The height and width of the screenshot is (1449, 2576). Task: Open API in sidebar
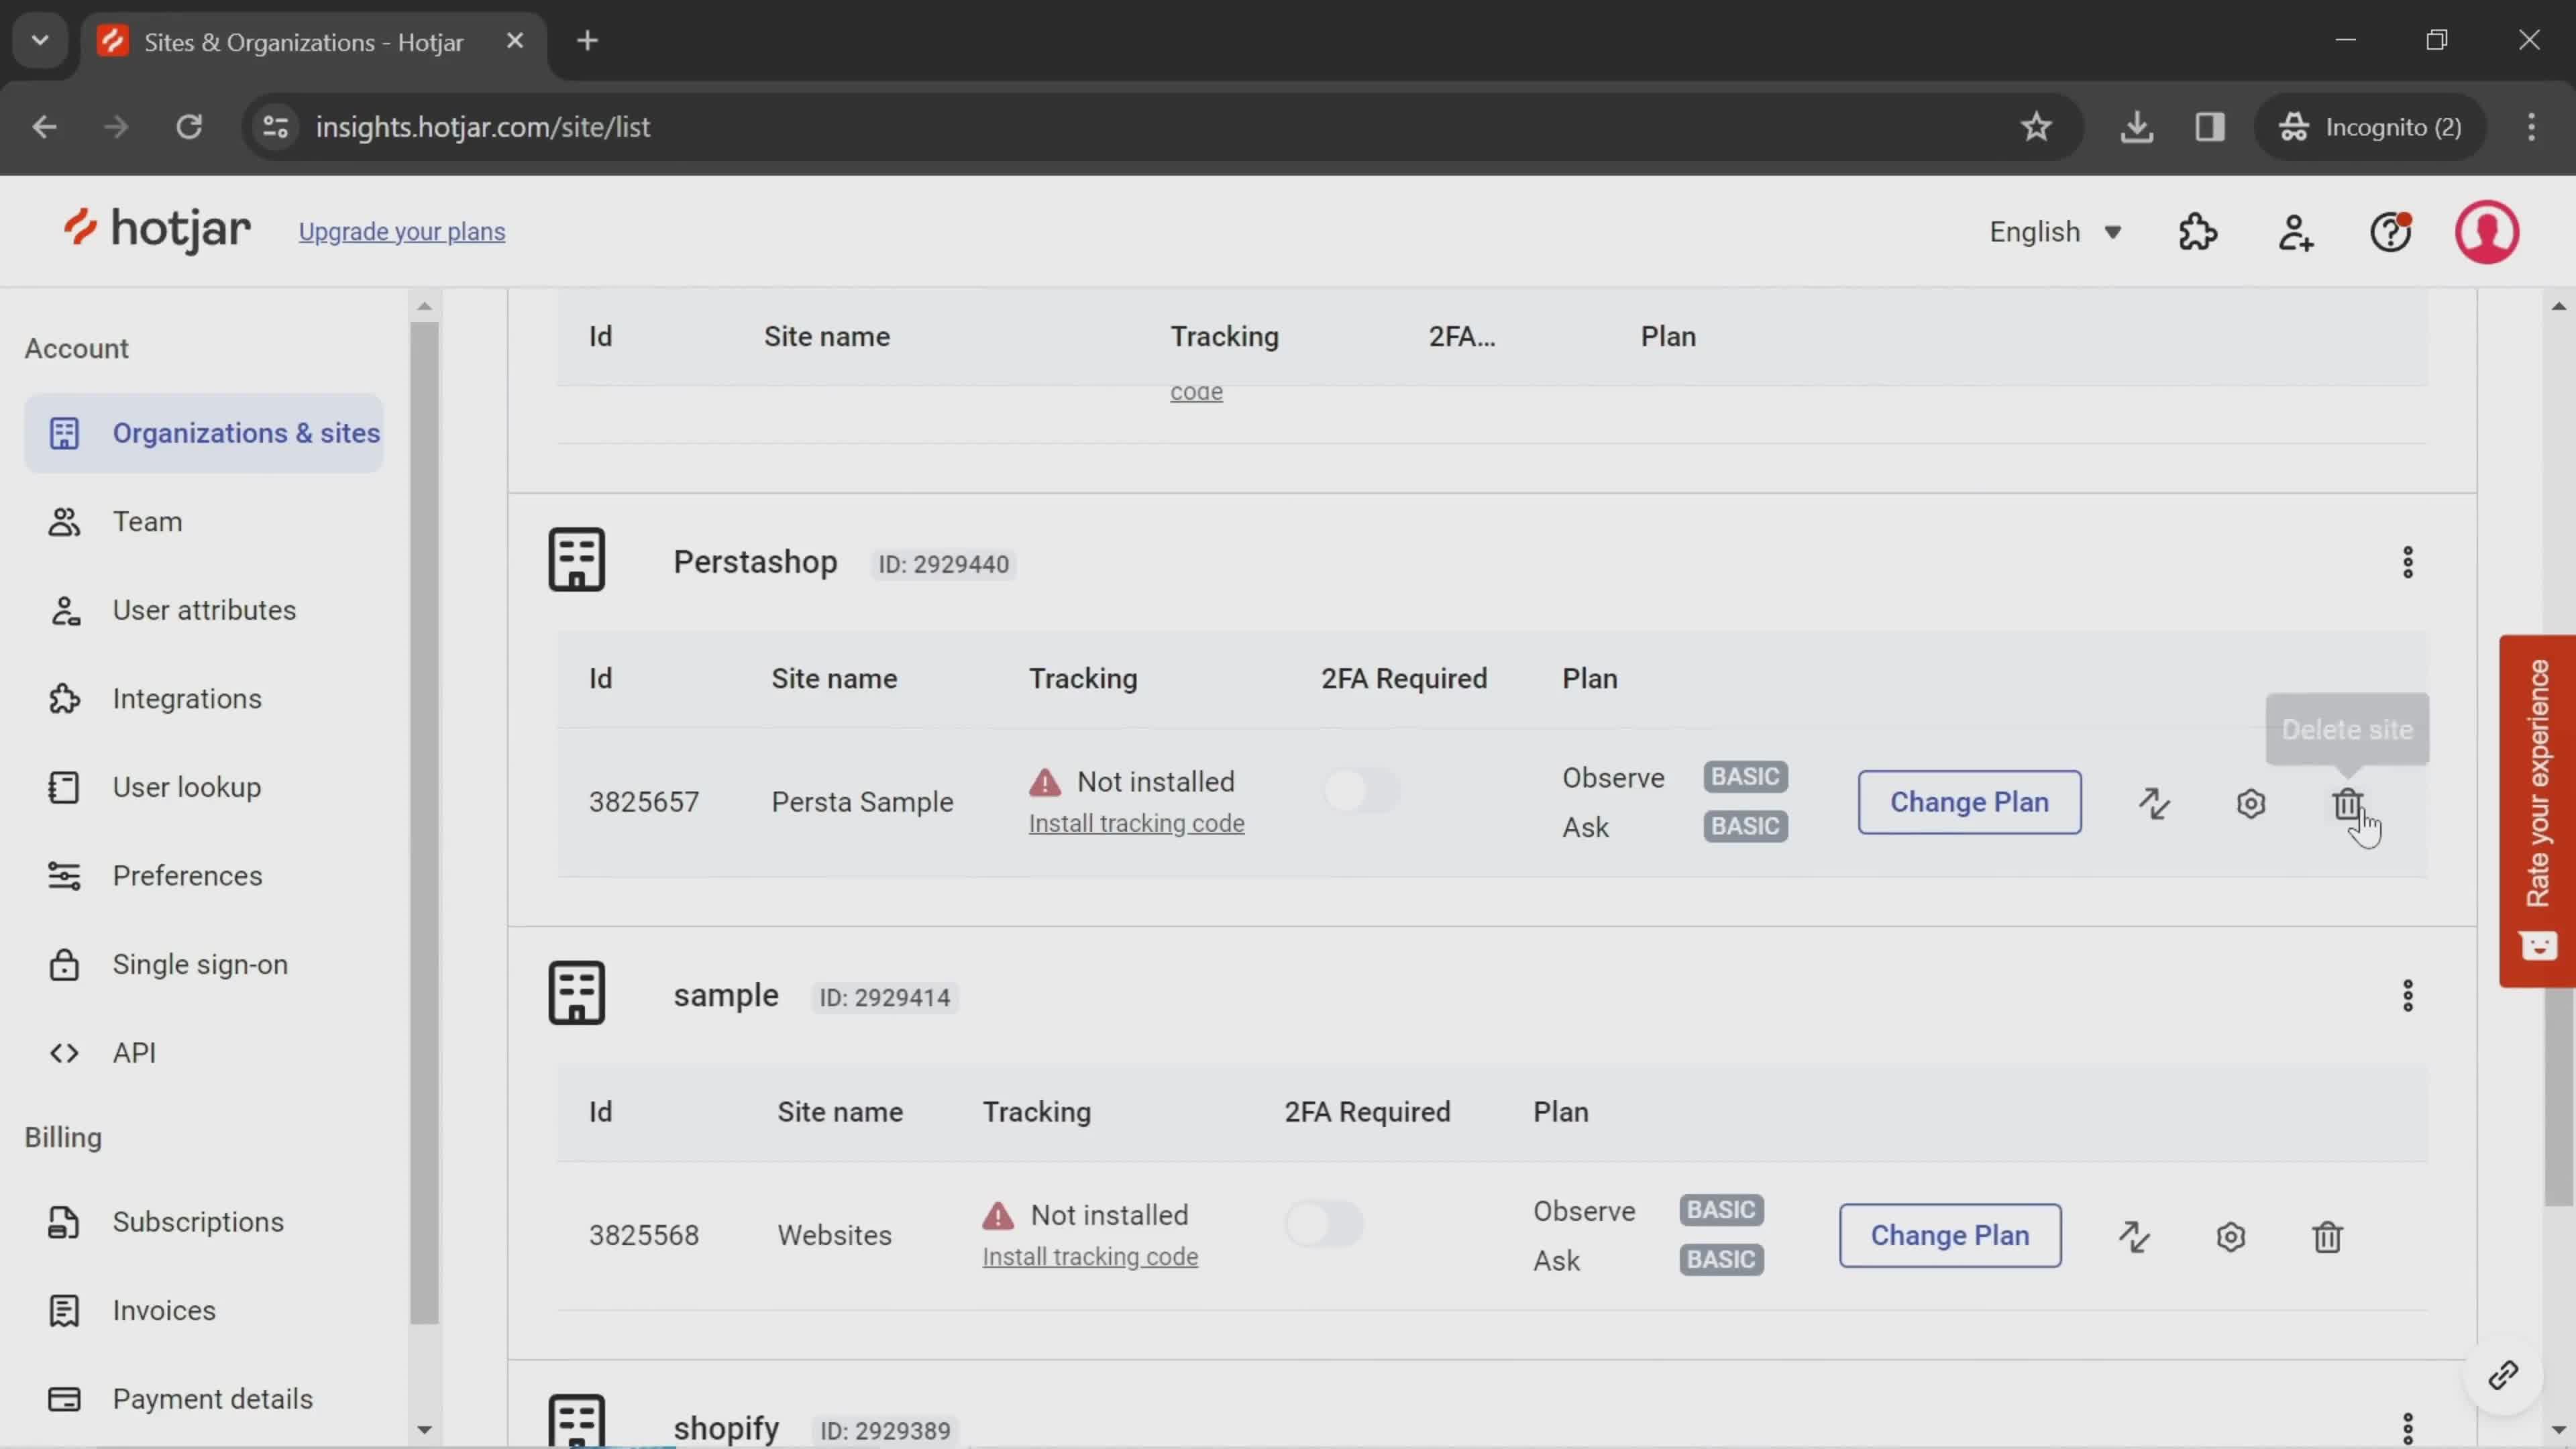coord(204,1053)
